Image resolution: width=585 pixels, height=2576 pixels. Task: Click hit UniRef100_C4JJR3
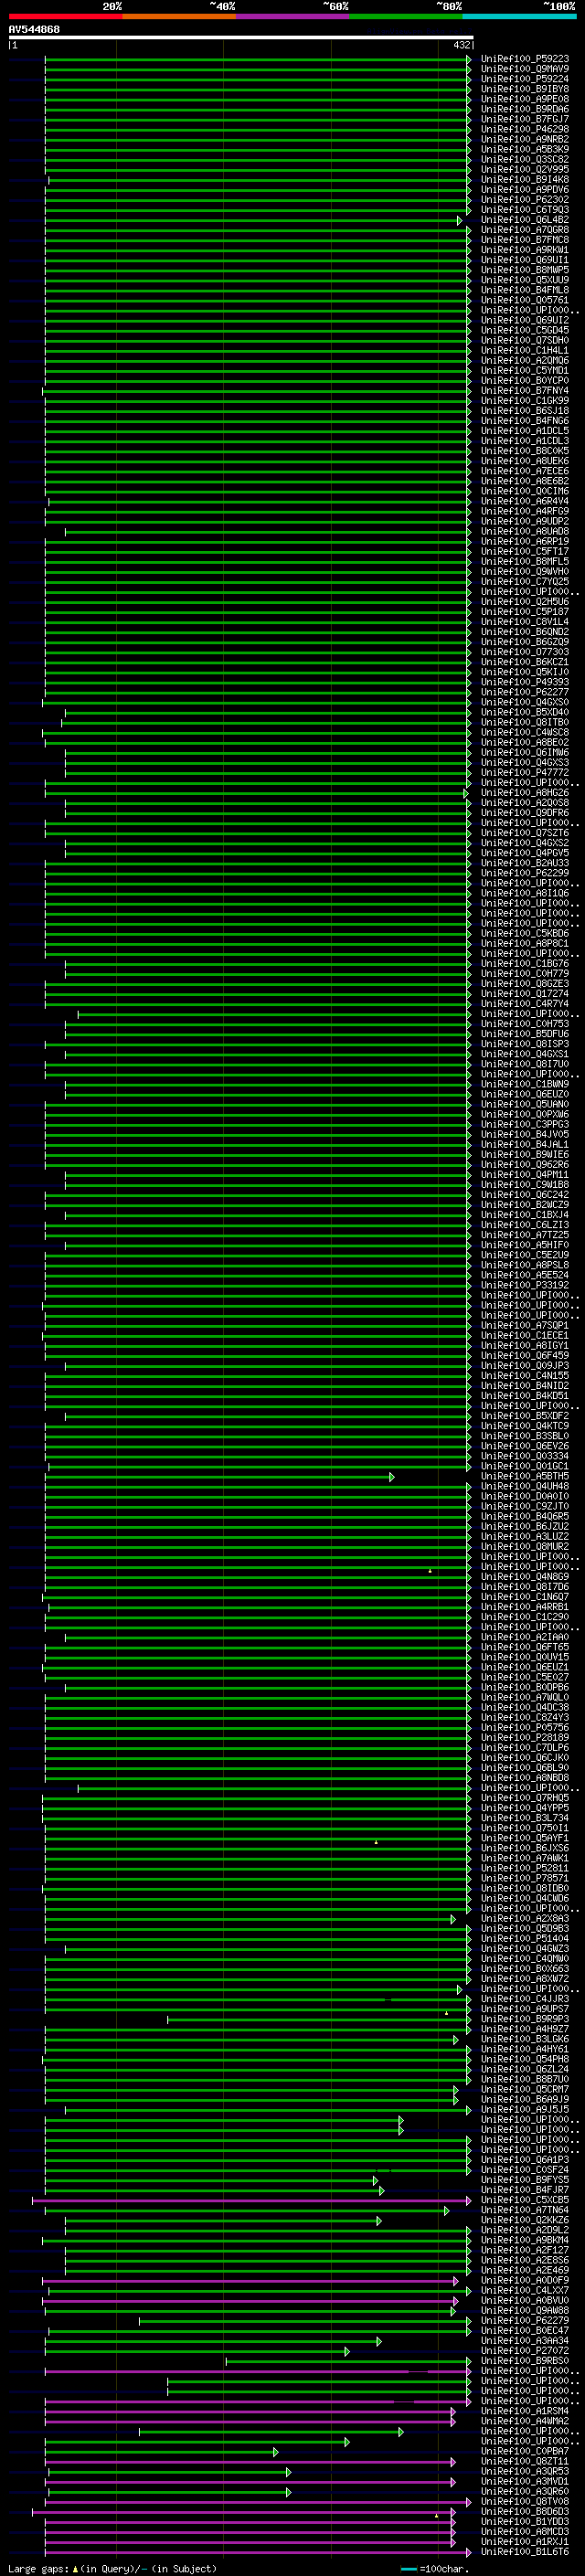point(525,1999)
